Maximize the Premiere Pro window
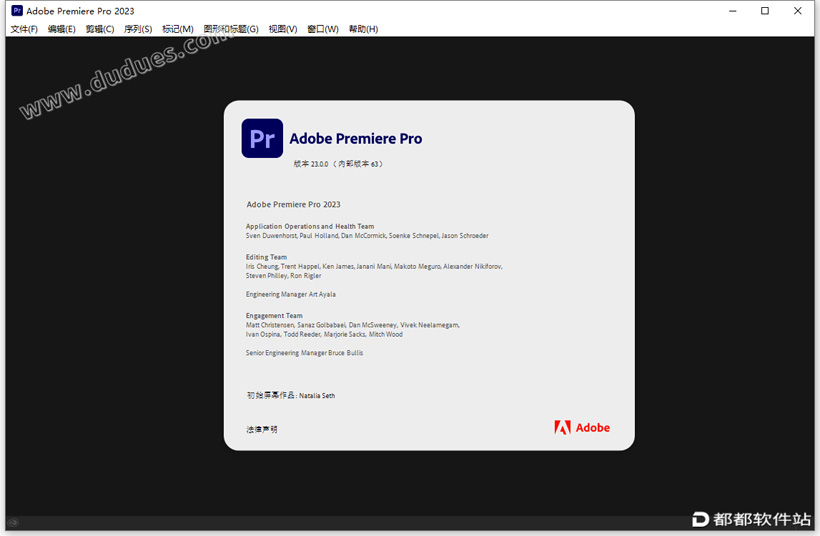Viewport: 820px width, 536px height. (765, 11)
